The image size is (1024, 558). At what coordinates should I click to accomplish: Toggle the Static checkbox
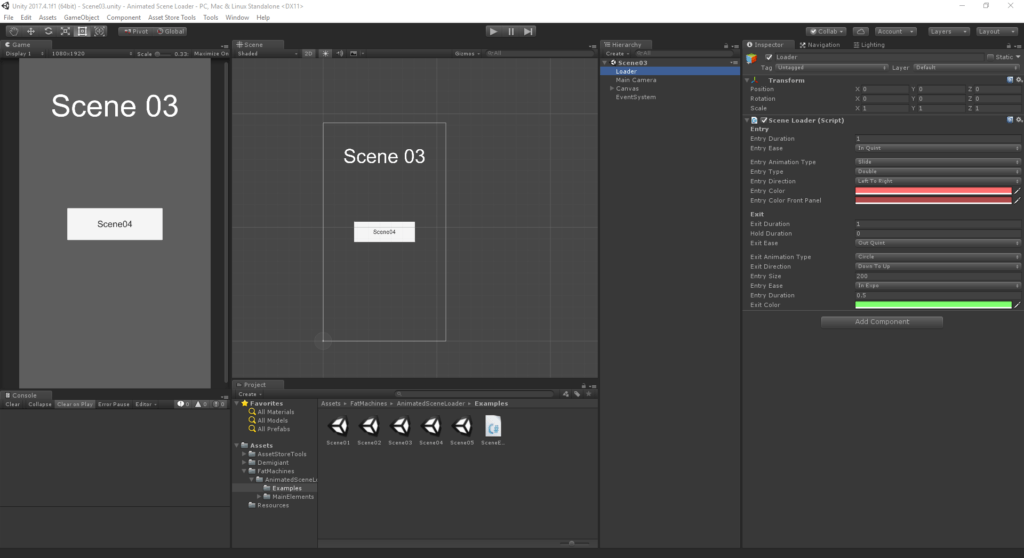click(x=990, y=57)
